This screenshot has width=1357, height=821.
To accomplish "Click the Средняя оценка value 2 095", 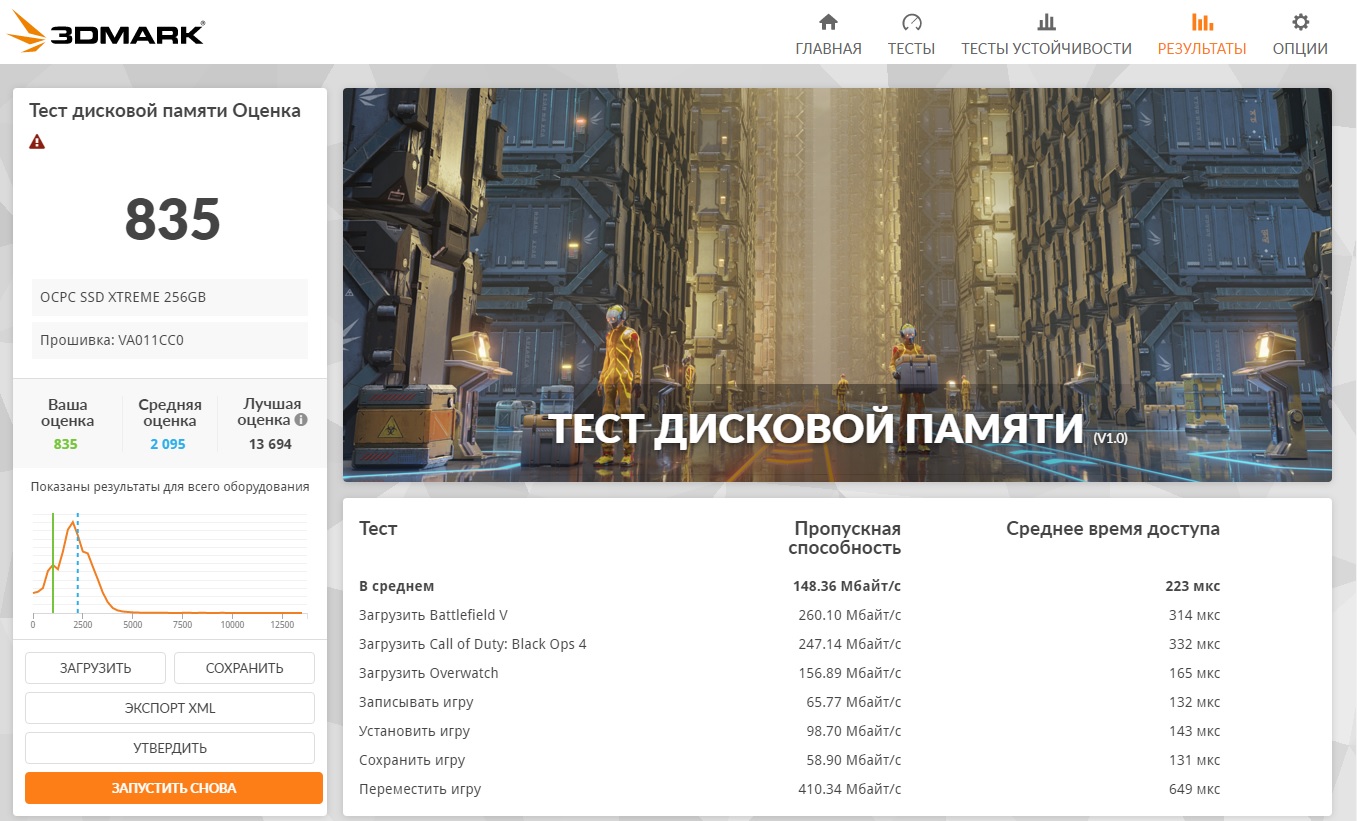I will pos(168,444).
